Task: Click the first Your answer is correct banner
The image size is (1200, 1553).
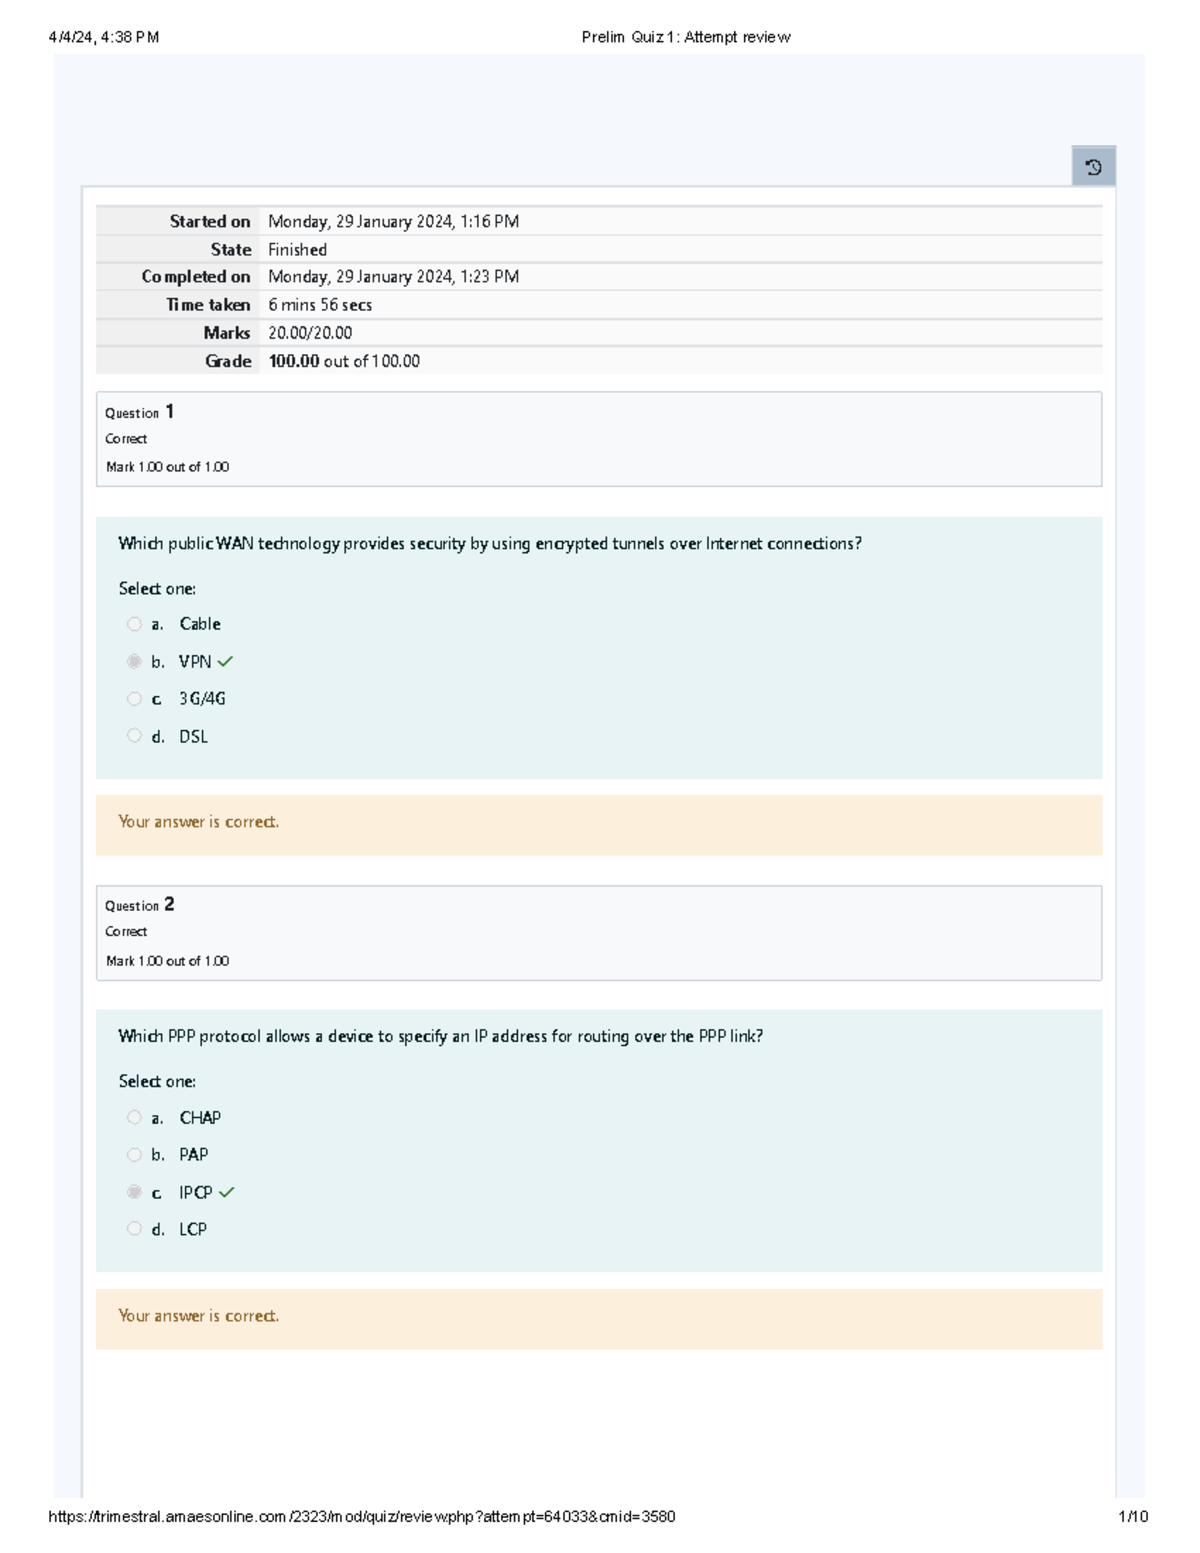Action: click(x=198, y=821)
